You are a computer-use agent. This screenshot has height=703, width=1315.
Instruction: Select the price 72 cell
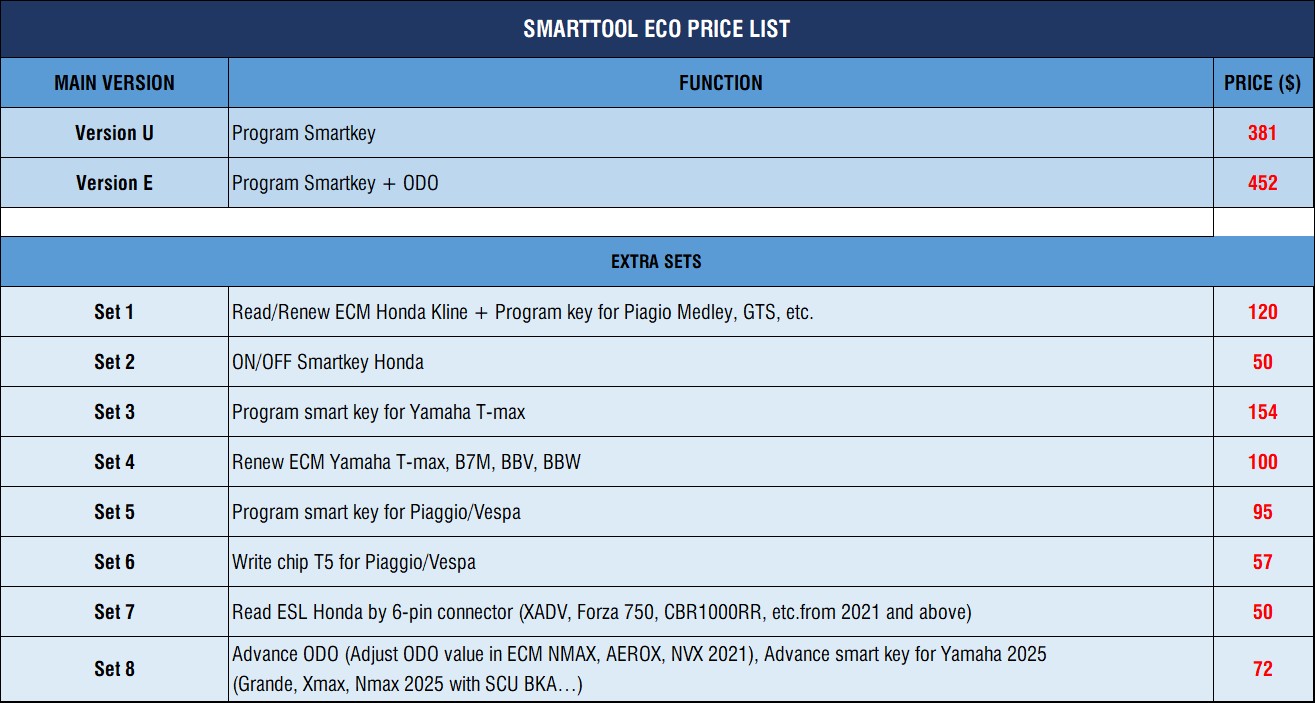(x=1263, y=669)
